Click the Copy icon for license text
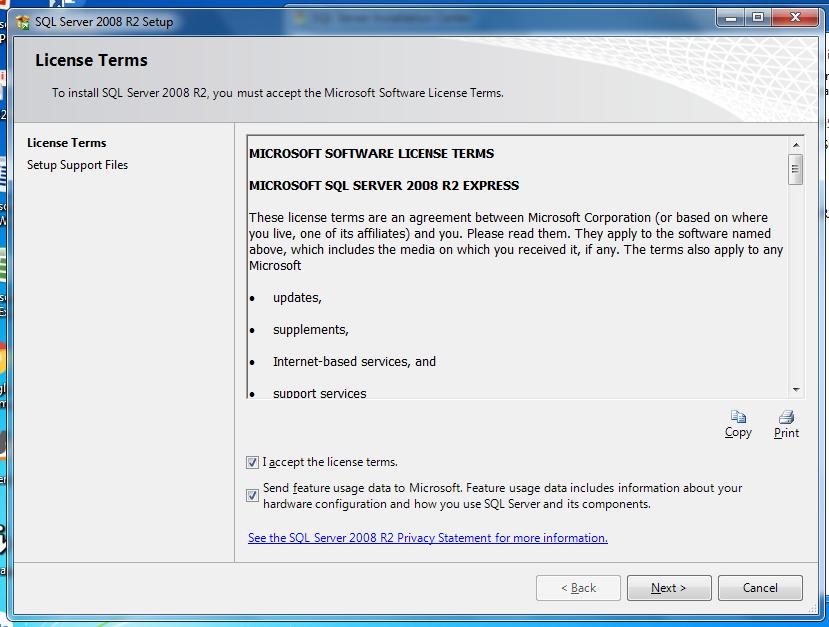 (738, 417)
